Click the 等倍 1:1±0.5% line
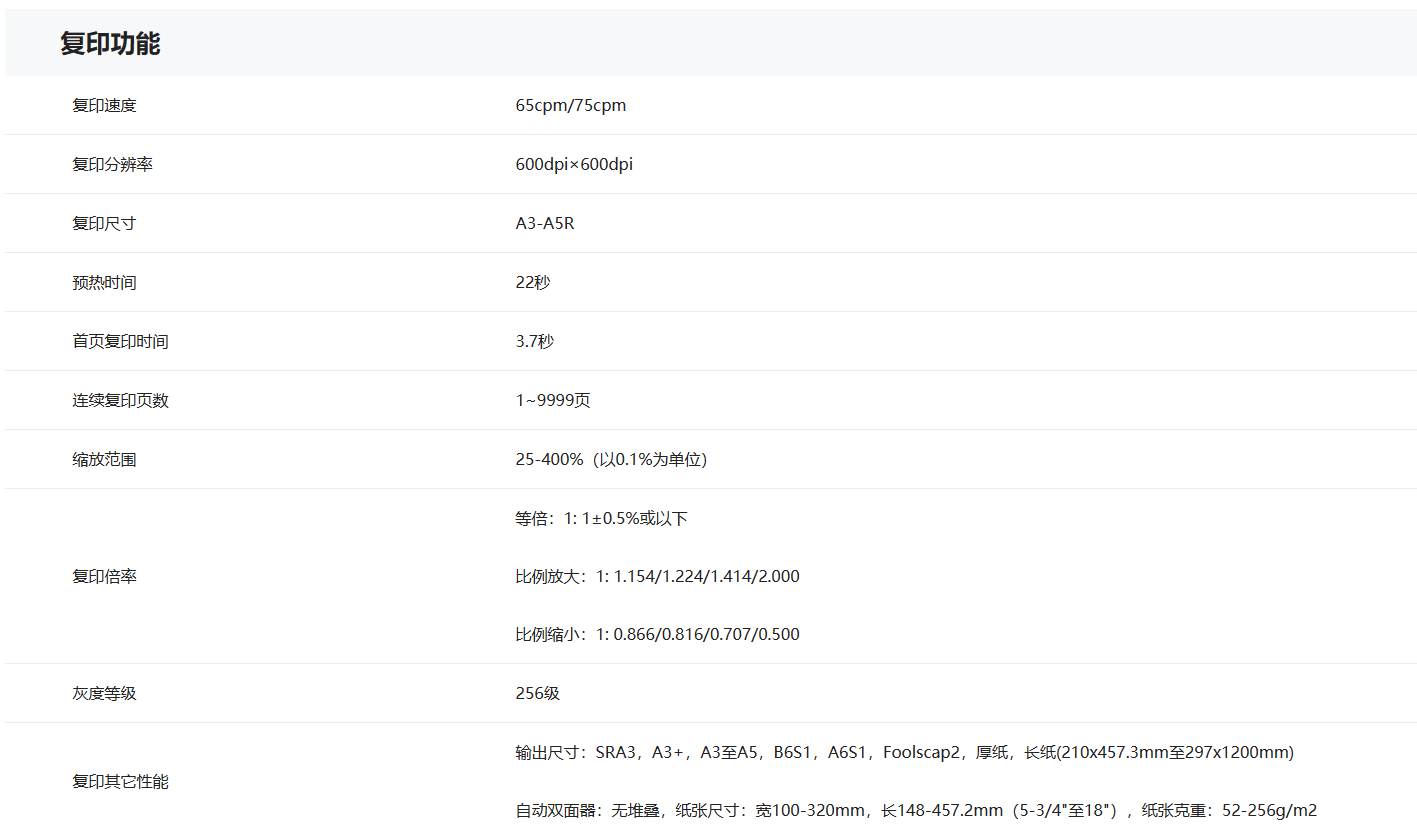This screenshot has height=833, width=1417. pyautogui.click(x=601, y=518)
